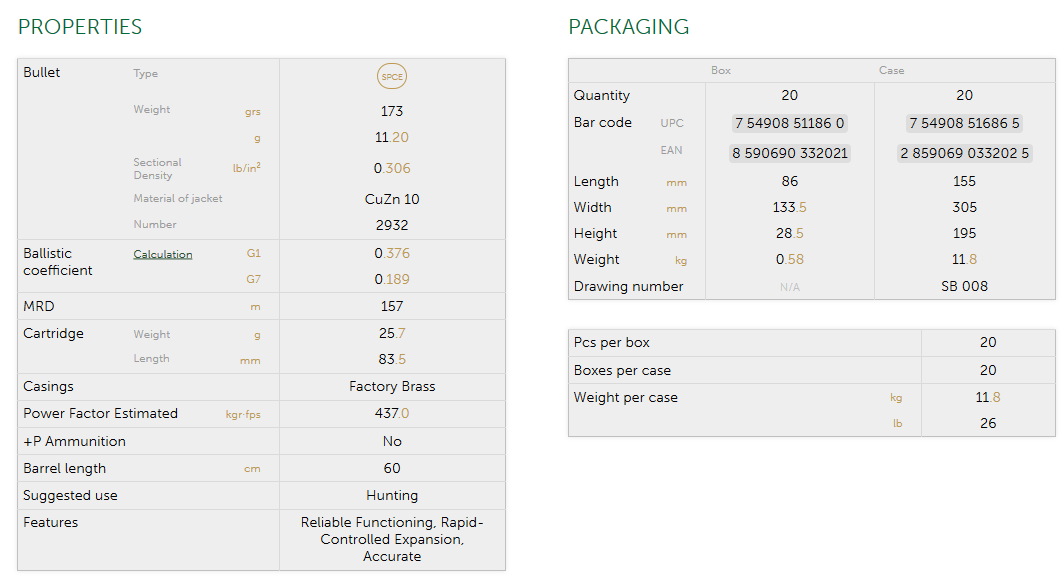Click the PACKAGING section heading
This screenshot has width=1064, height=583.
click(629, 27)
